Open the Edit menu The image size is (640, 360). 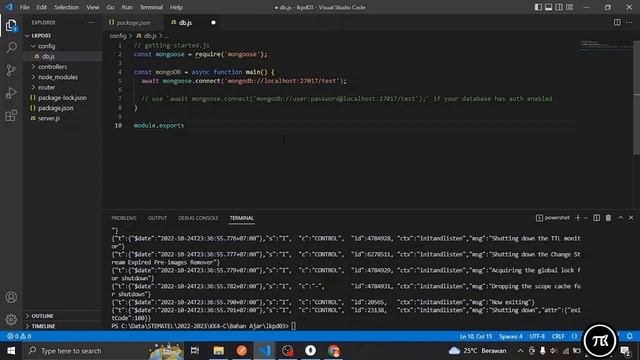pyautogui.click(x=41, y=7)
